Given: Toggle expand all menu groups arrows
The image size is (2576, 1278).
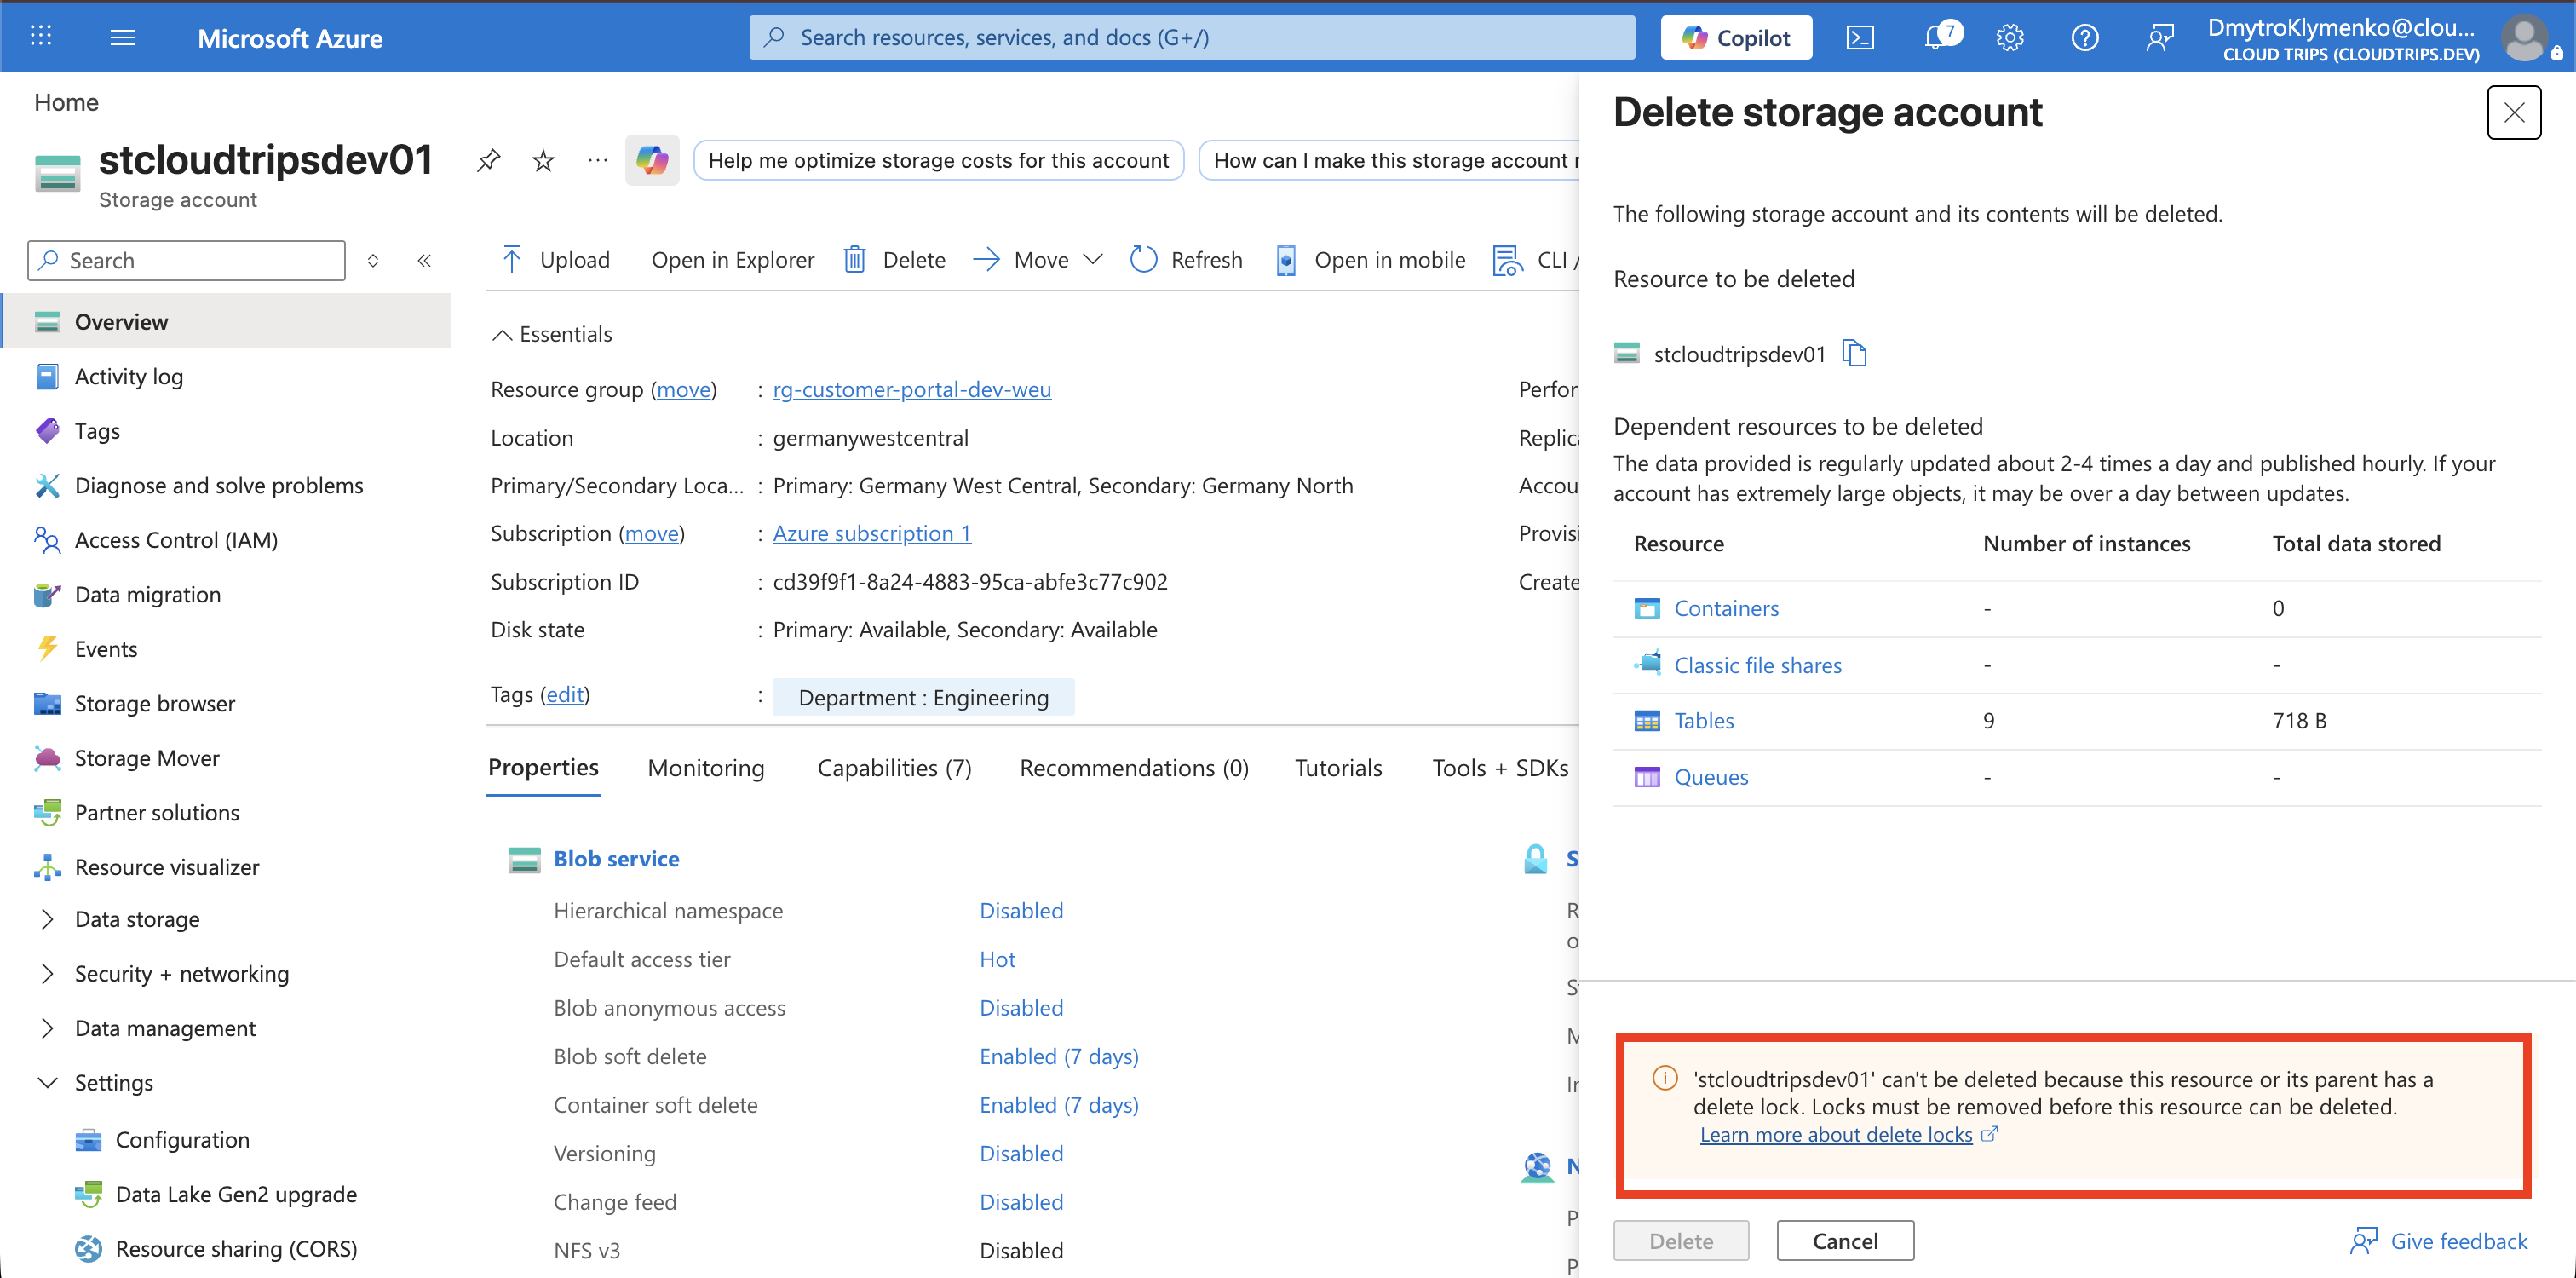Looking at the screenshot, I should coord(373,260).
